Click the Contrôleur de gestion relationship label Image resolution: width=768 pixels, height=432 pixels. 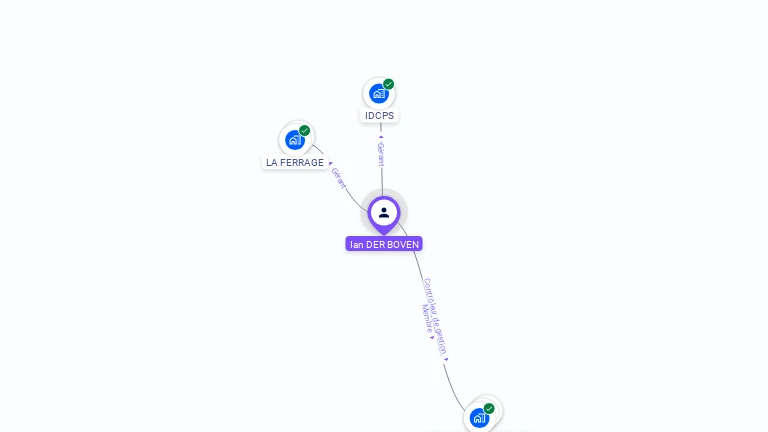(436, 316)
